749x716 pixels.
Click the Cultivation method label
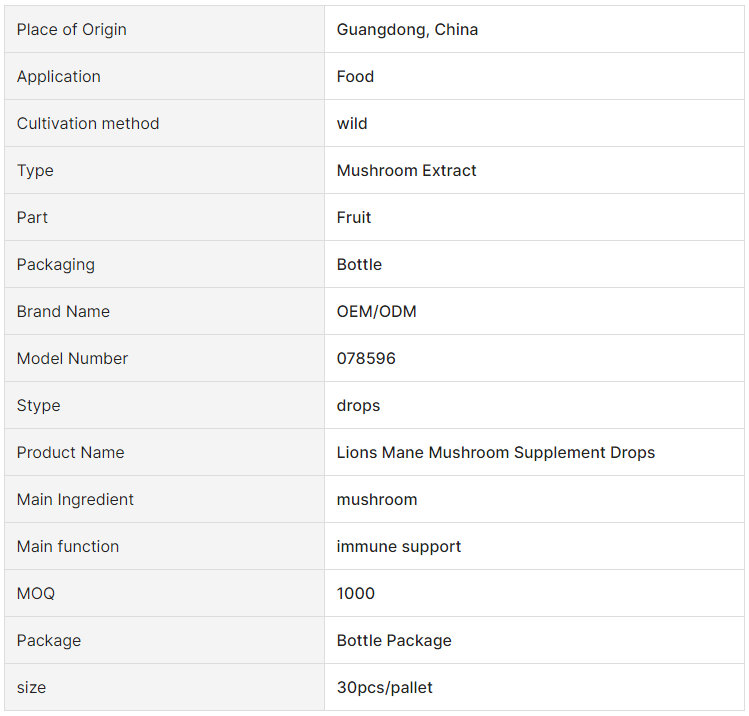point(88,124)
